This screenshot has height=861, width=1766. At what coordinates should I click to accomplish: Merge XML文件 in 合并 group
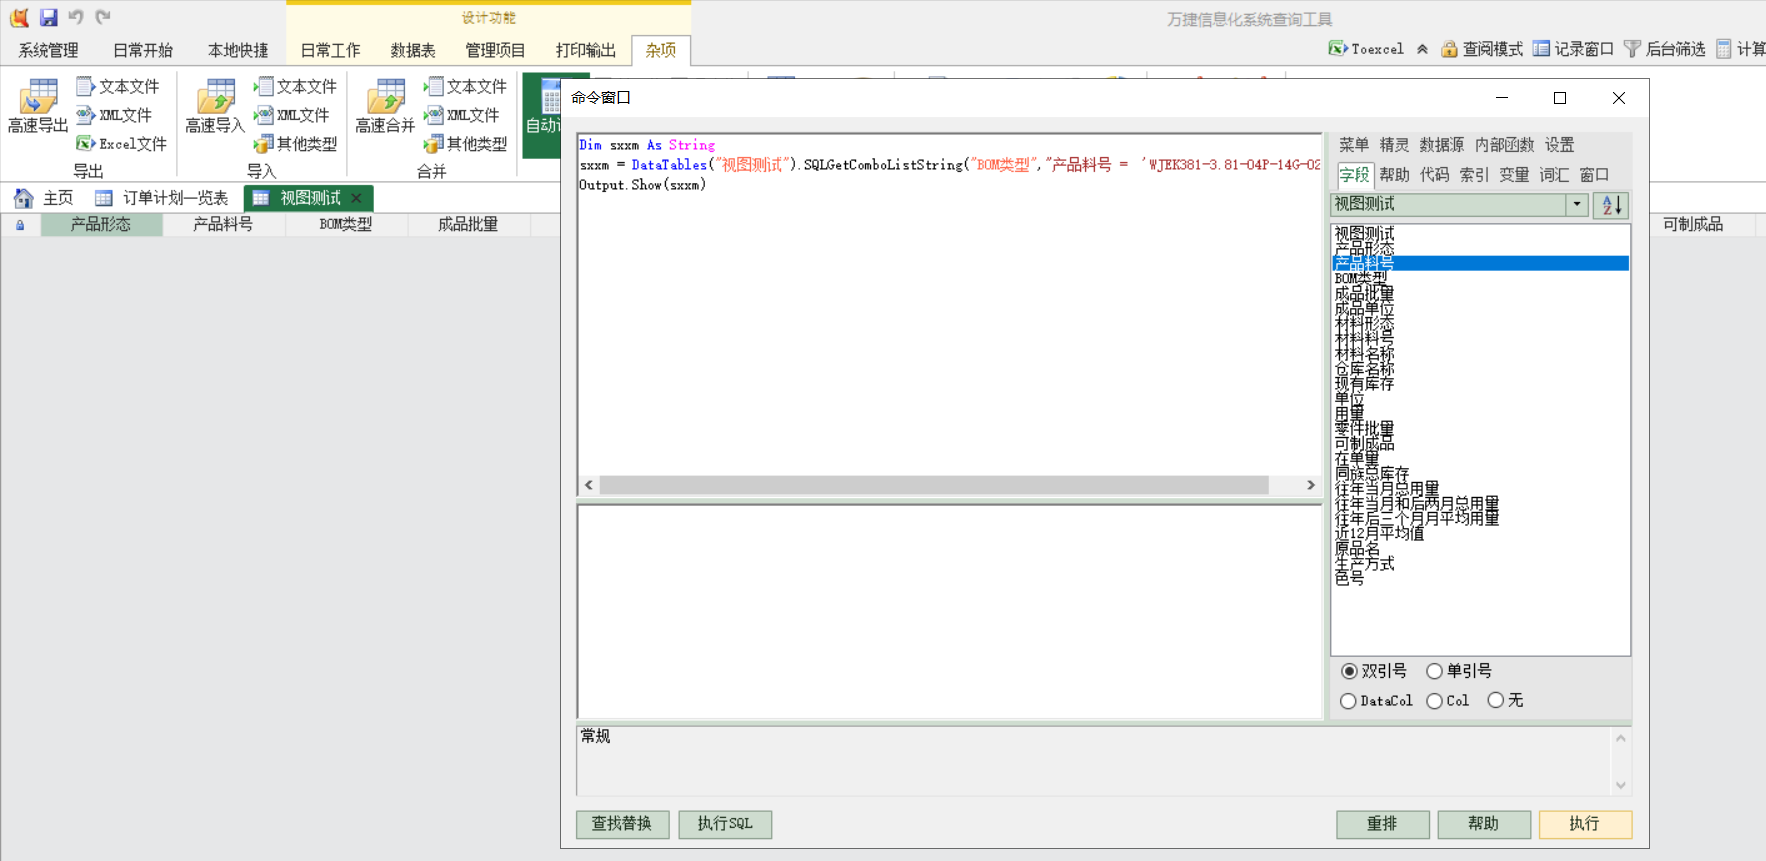461,115
